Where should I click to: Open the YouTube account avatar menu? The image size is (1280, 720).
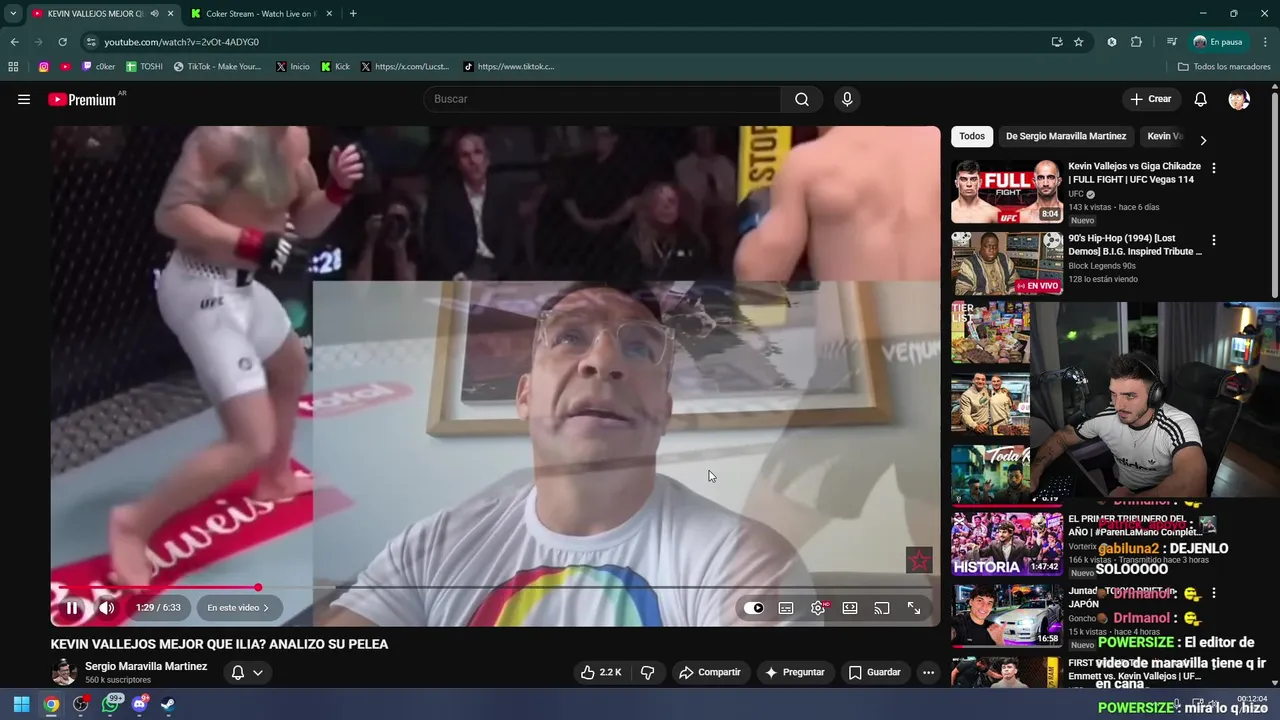point(1239,99)
